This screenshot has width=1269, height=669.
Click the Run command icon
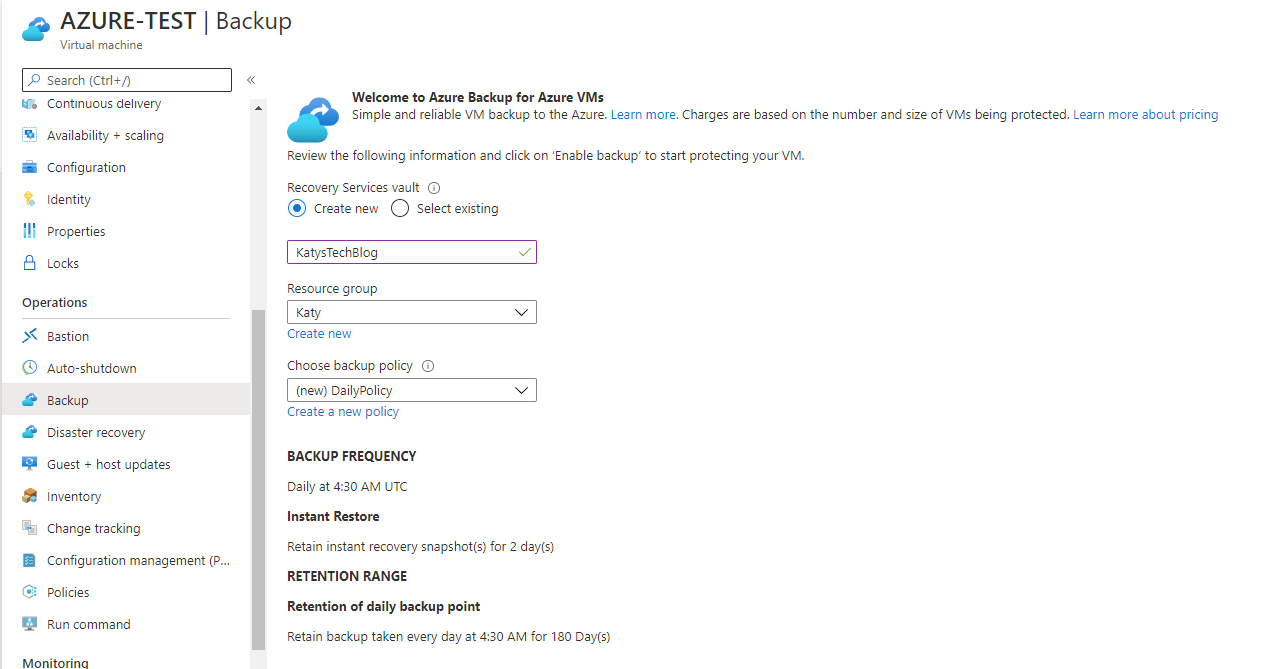tap(30, 624)
